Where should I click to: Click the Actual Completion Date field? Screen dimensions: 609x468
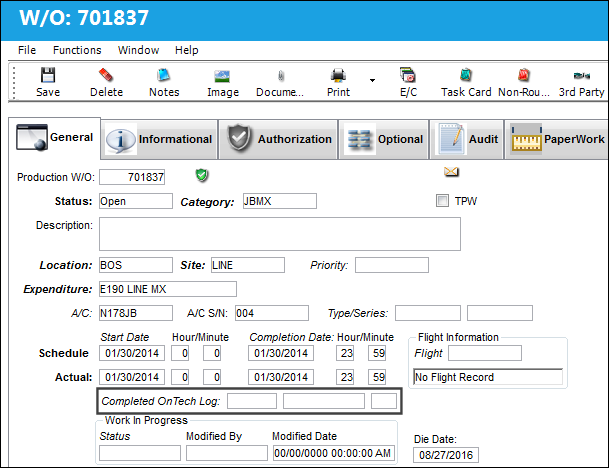[281, 377]
